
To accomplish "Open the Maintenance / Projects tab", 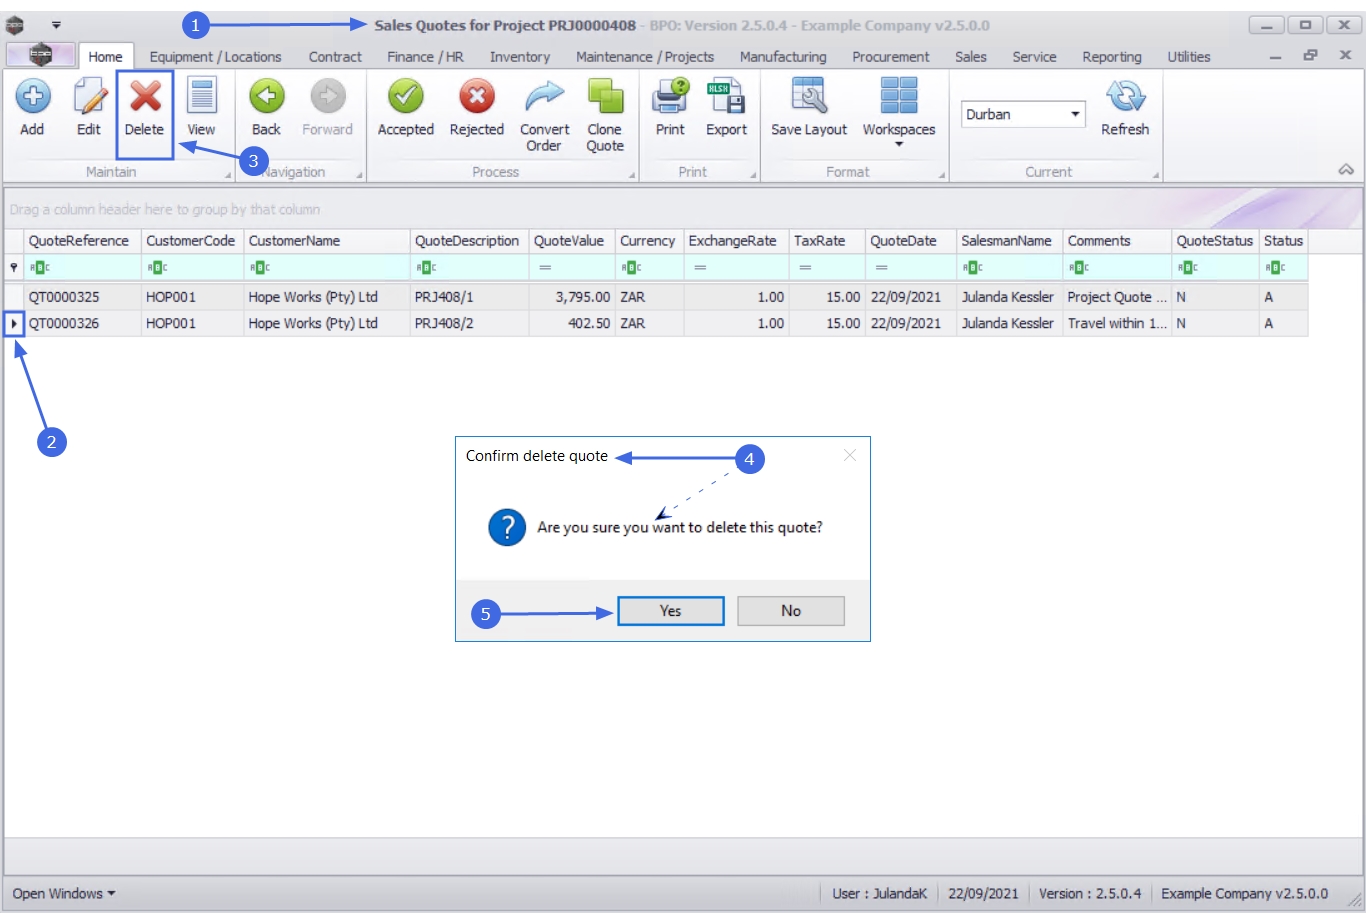I will click(x=645, y=57).
